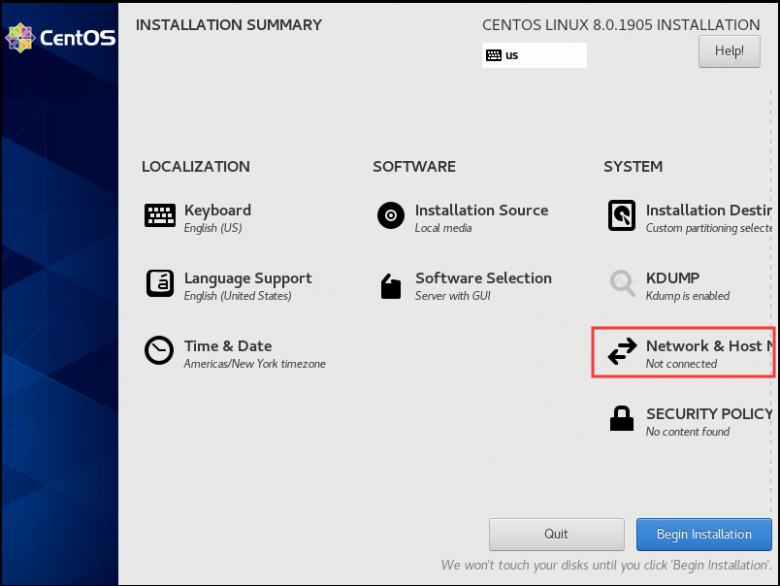Screen dimensions: 780x586
Task: Click the Installation Source disc icon
Action: [391, 215]
